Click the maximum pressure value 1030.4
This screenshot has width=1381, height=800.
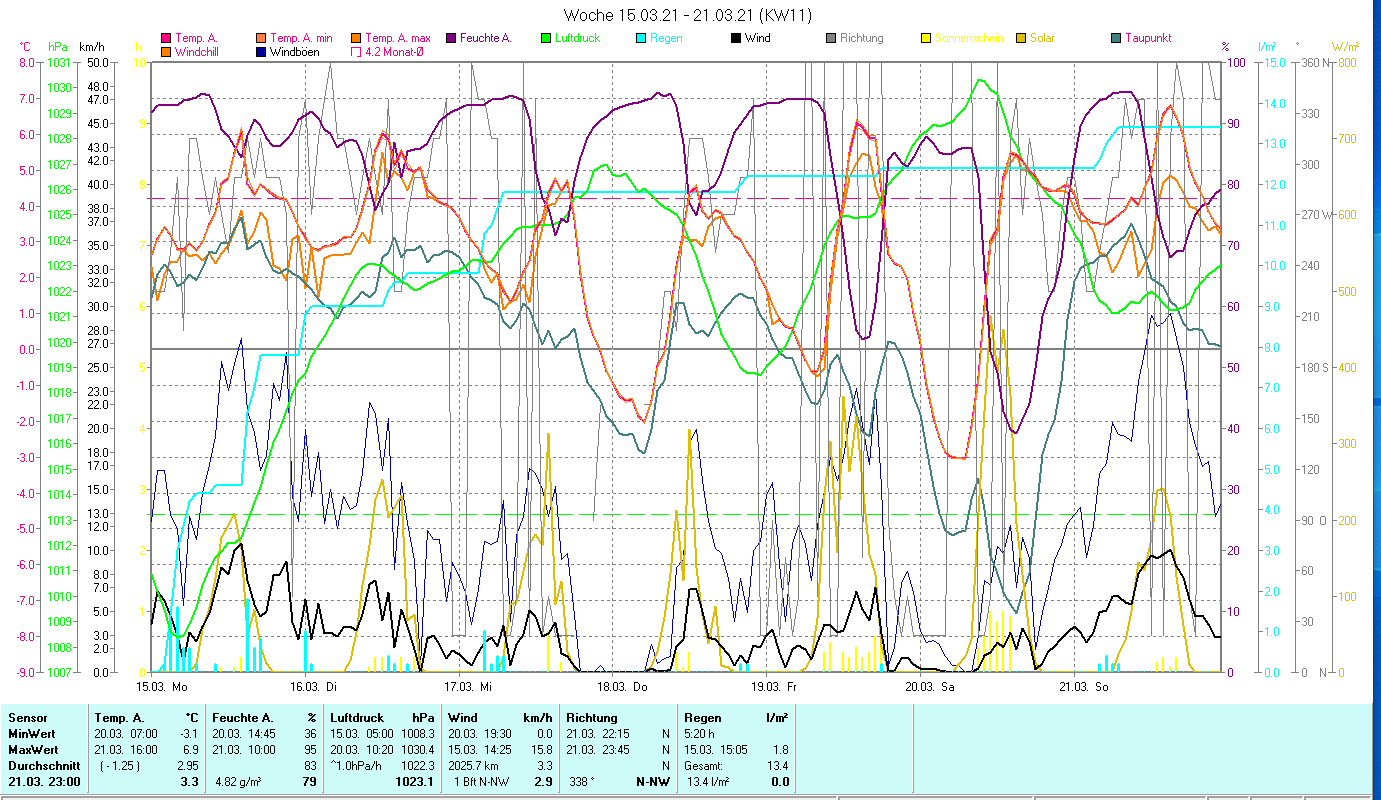[x=417, y=750]
